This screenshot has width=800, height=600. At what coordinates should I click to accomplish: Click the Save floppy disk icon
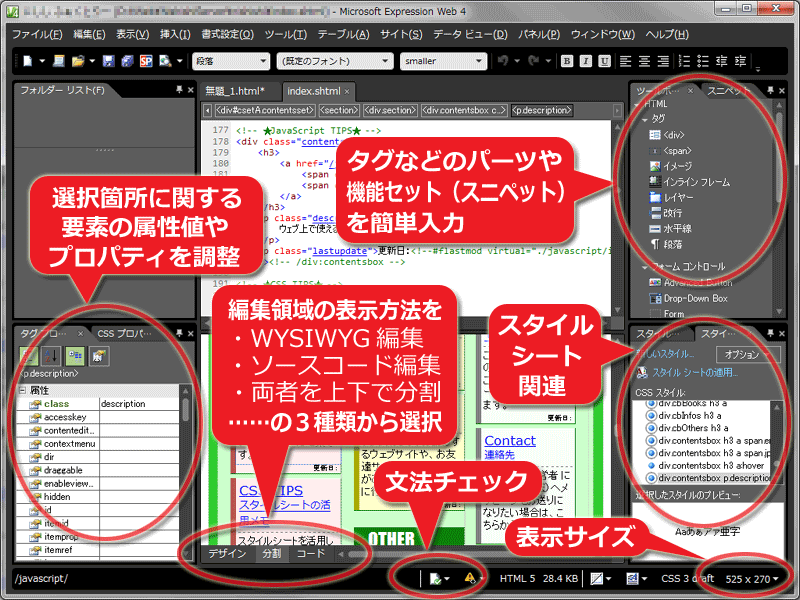tap(108, 61)
